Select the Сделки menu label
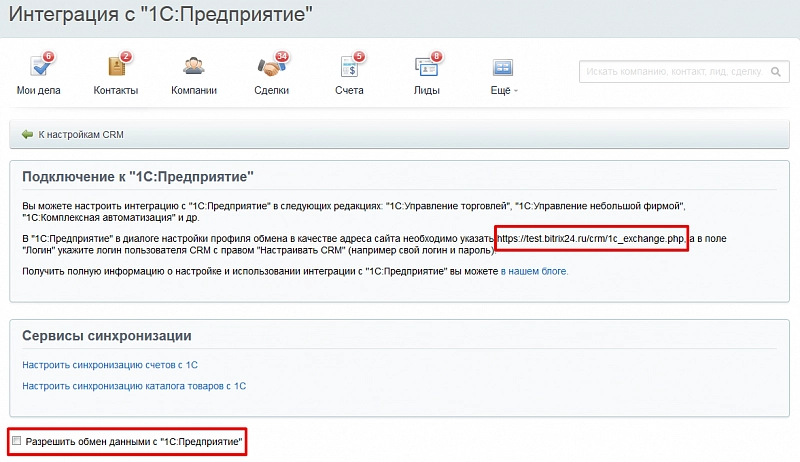800x462 pixels. pyautogui.click(x=271, y=90)
